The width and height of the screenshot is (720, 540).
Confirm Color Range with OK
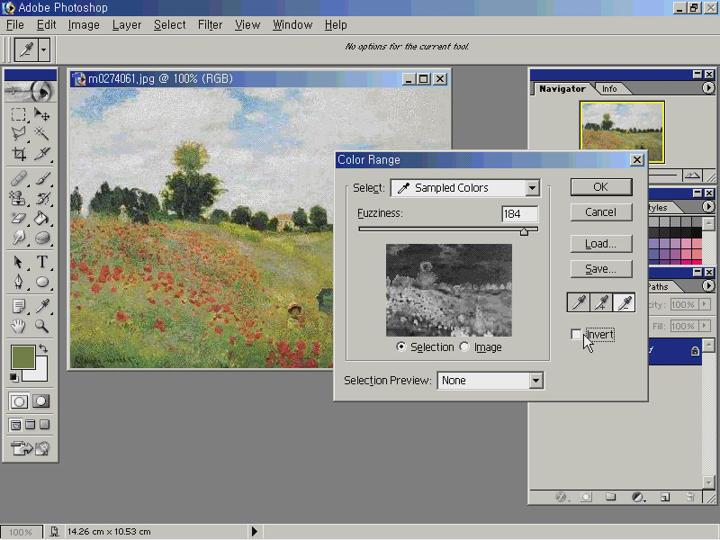601,187
